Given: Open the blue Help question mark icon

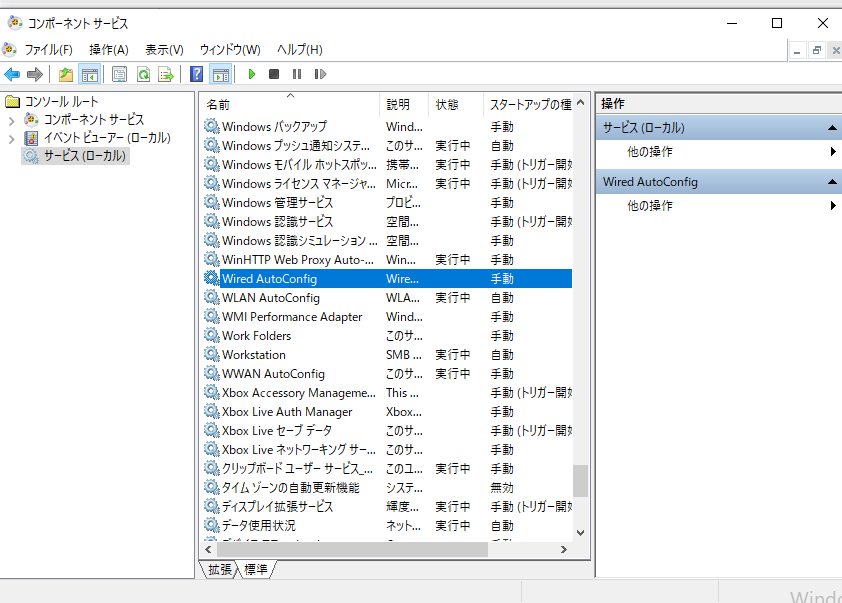Looking at the screenshot, I should coord(197,74).
